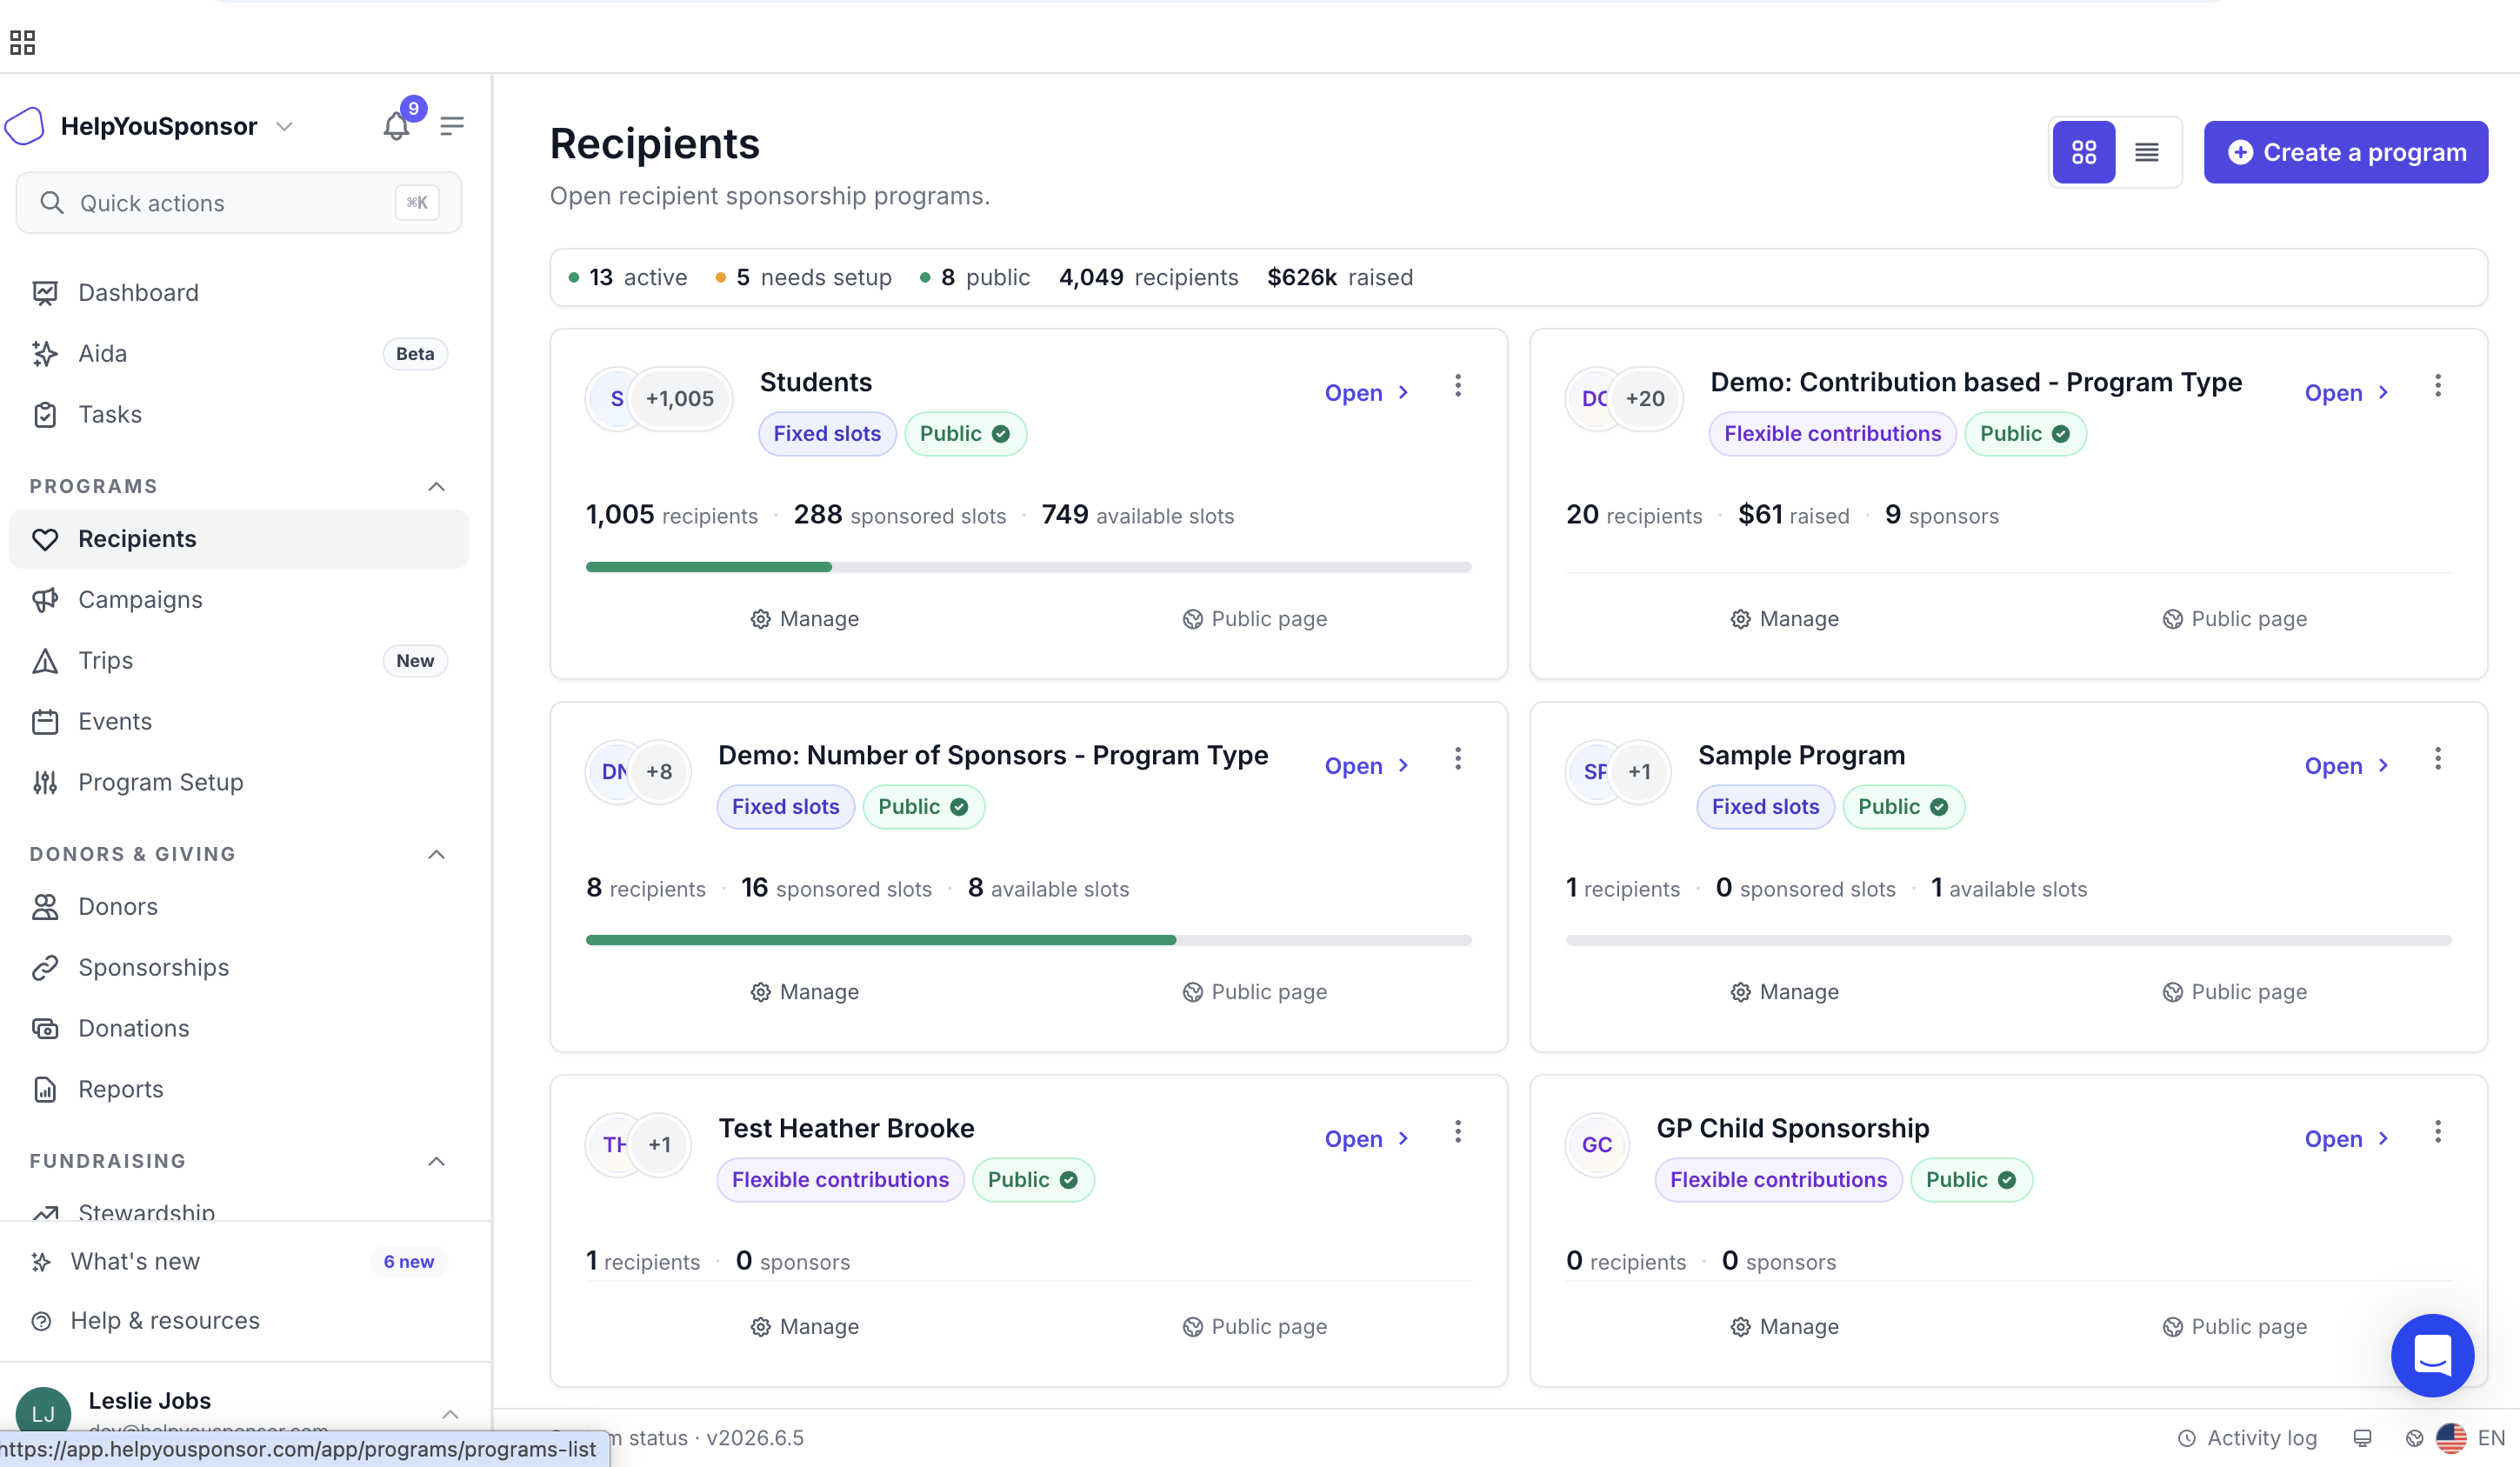
Task: Open the notifications bell
Action: click(396, 126)
